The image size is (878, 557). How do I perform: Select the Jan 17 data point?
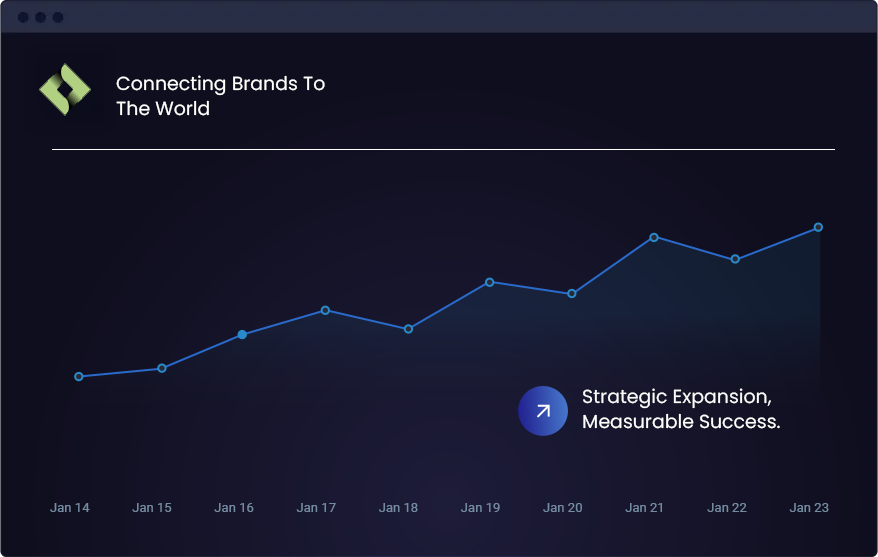pos(325,310)
